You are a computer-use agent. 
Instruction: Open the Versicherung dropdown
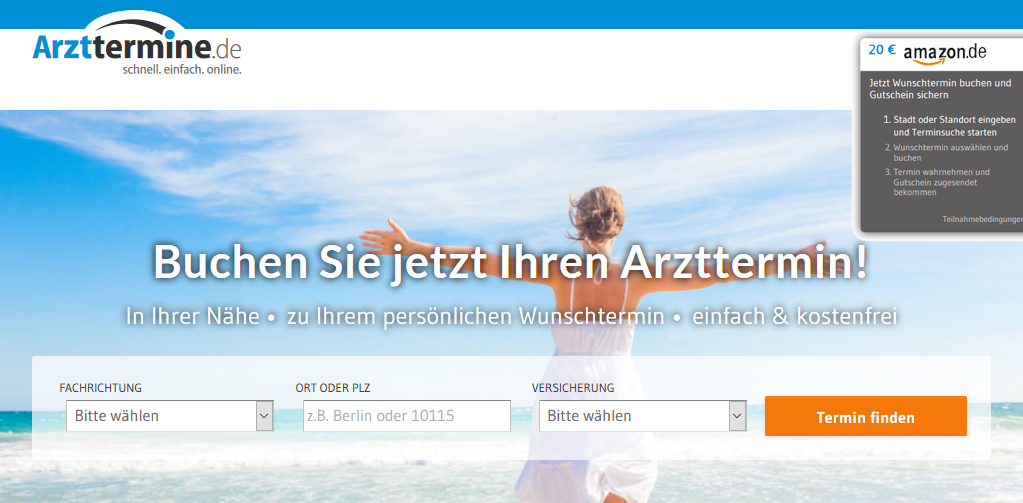(x=643, y=416)
